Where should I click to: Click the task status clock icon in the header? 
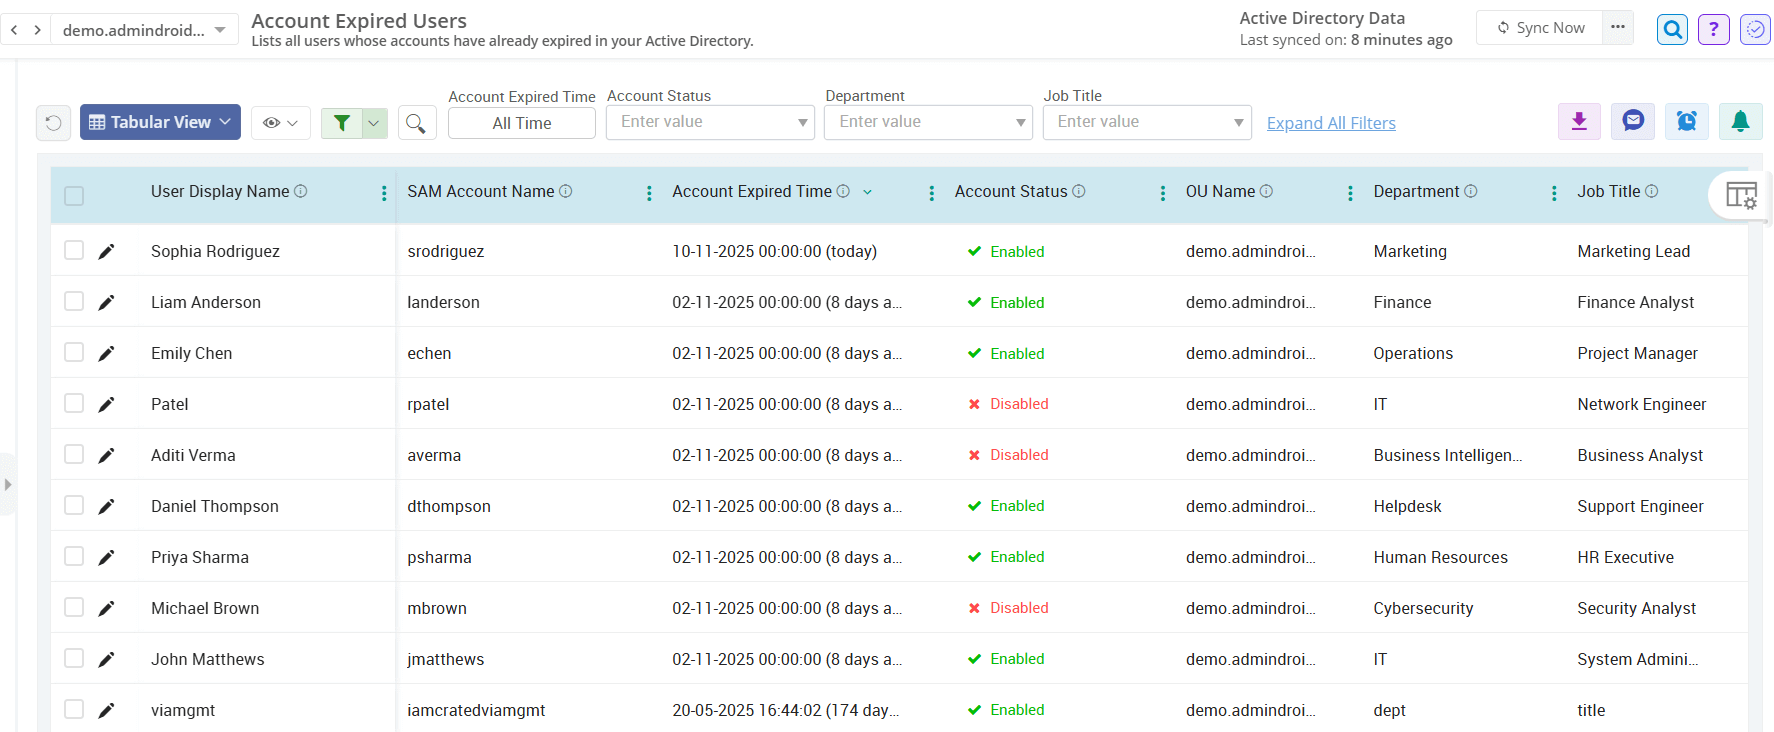[1755, 30]
